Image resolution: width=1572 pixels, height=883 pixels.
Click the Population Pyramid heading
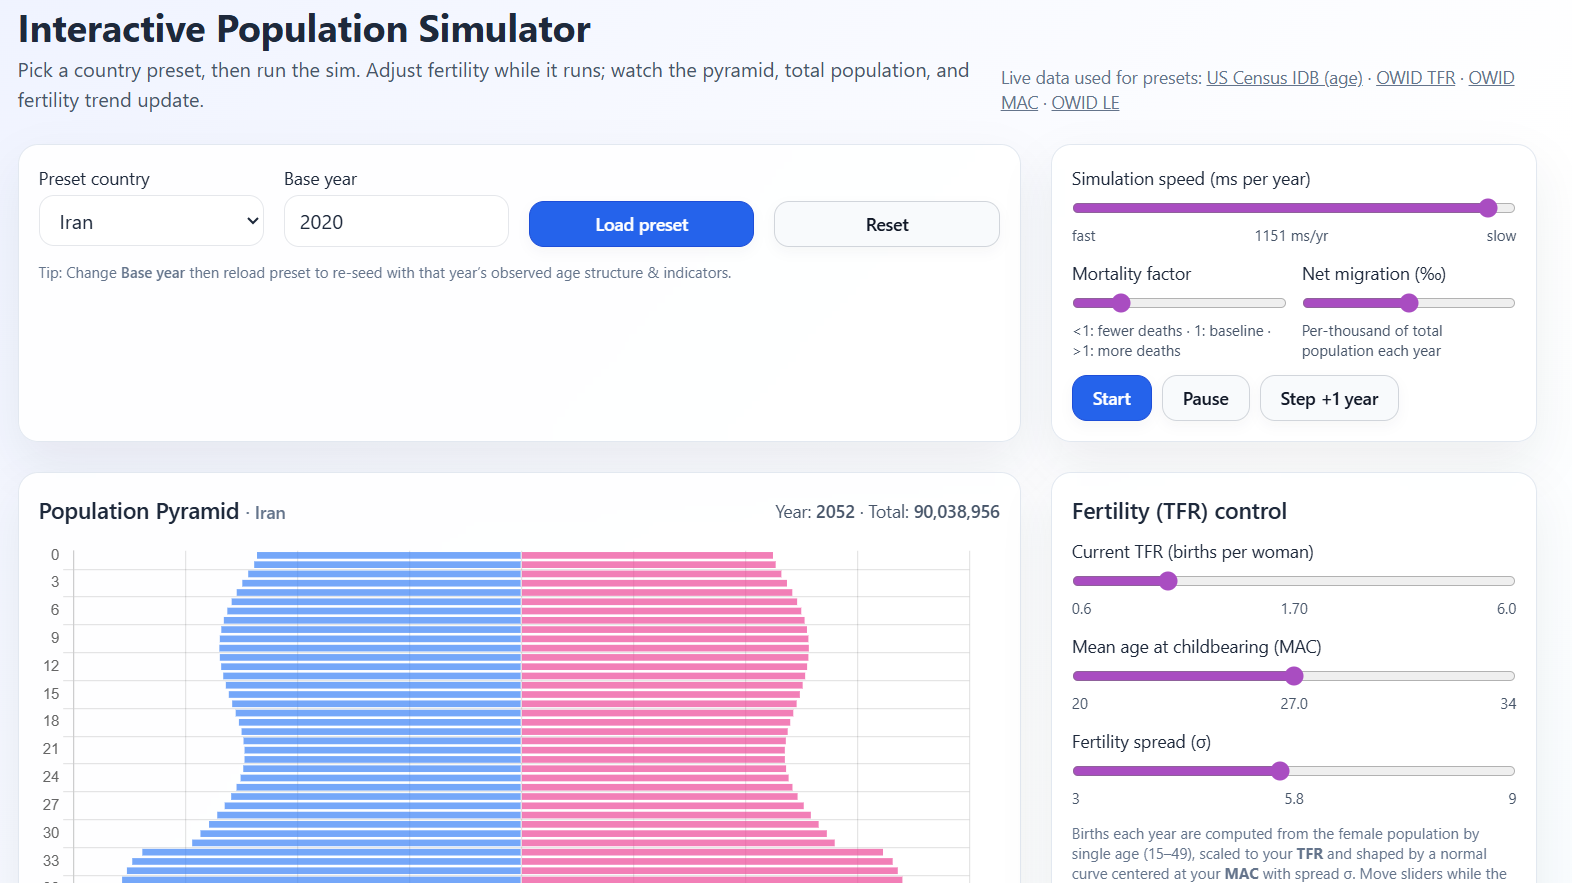point(139,512)
